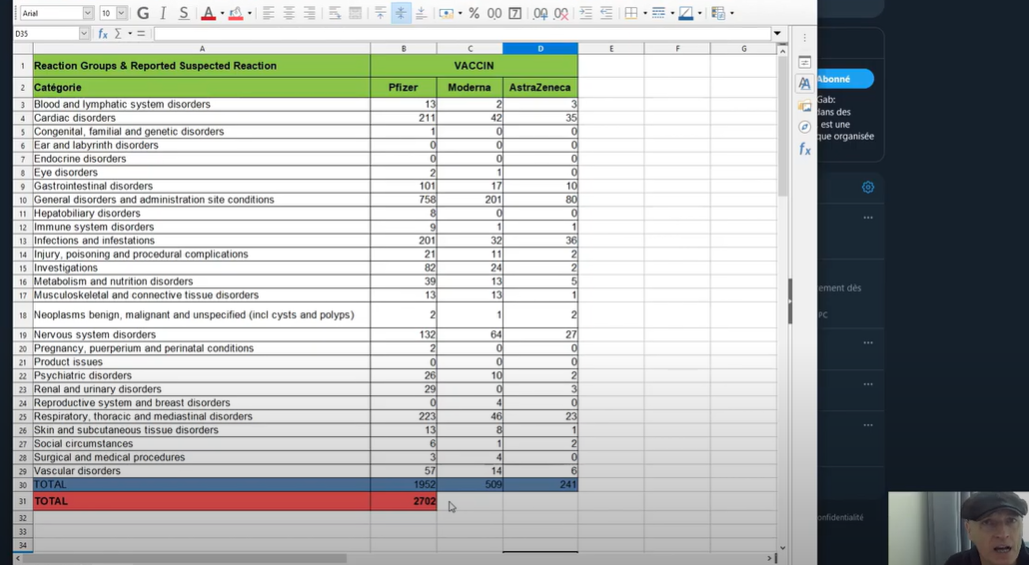1029x565 pixels.
Task: Open the Function Wizard fx icon
Action: [102, 33]
